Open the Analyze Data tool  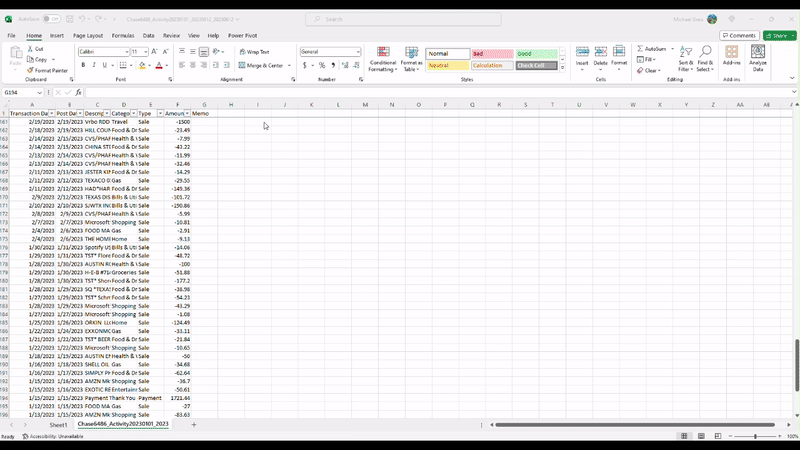(x=758, y=57)
